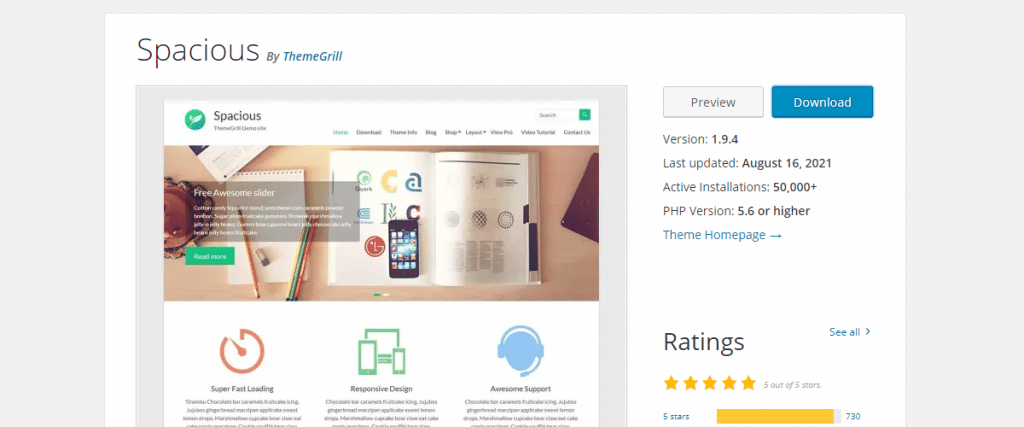Image resolution: width=1024 pixels, height=427 pixels.
Task: Click the Search field in theme preview
Action: pos(557,115)
